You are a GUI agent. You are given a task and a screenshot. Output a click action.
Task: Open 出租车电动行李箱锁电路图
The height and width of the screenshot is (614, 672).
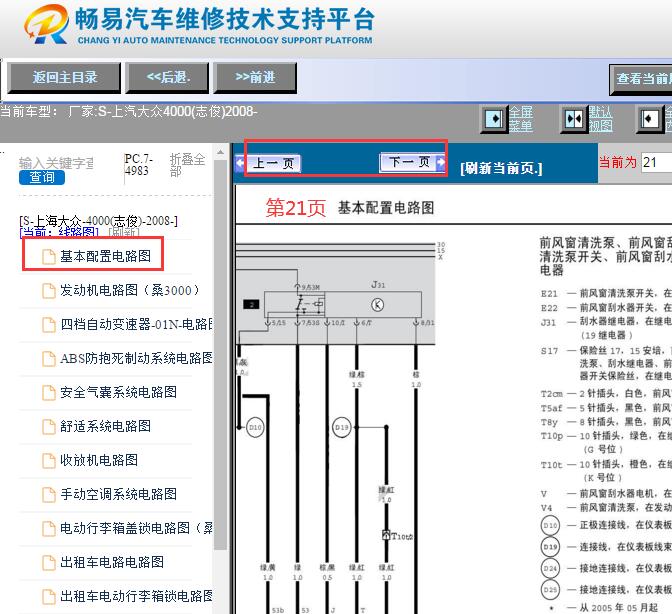136,596
